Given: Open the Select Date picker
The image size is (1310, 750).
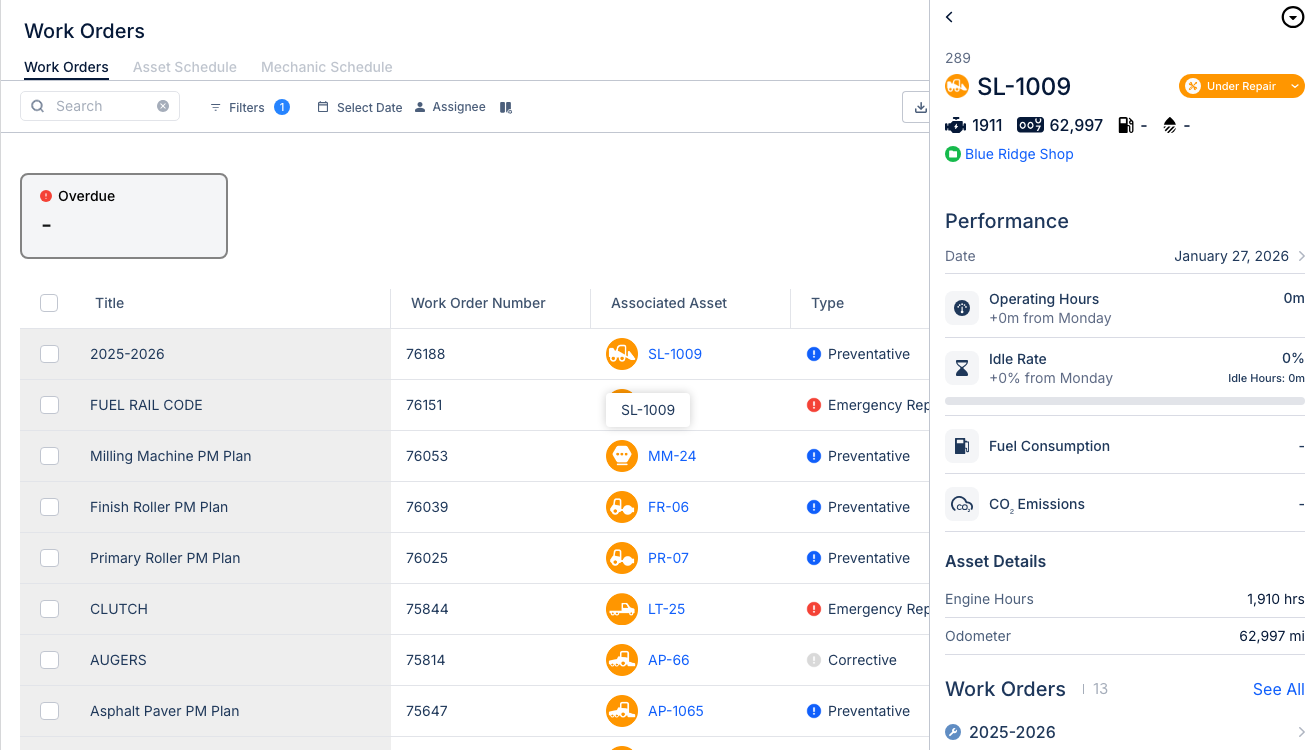Looking at the screenshot, I should tap(360, 107).
